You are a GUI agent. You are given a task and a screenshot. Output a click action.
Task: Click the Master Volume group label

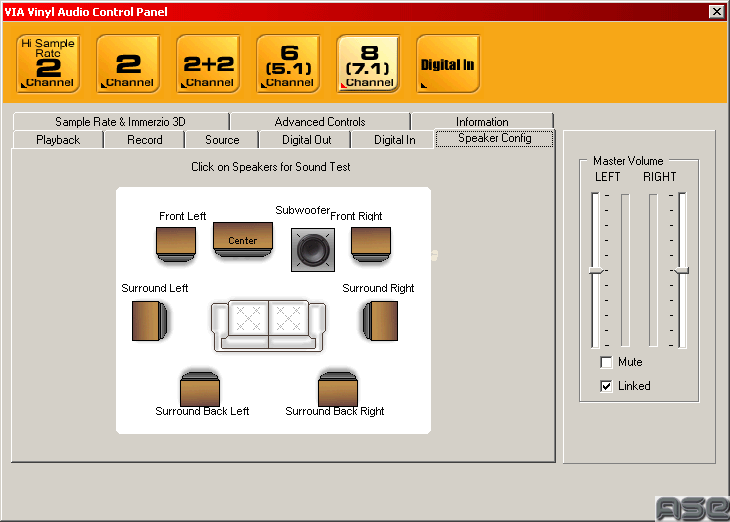[628, 161]
